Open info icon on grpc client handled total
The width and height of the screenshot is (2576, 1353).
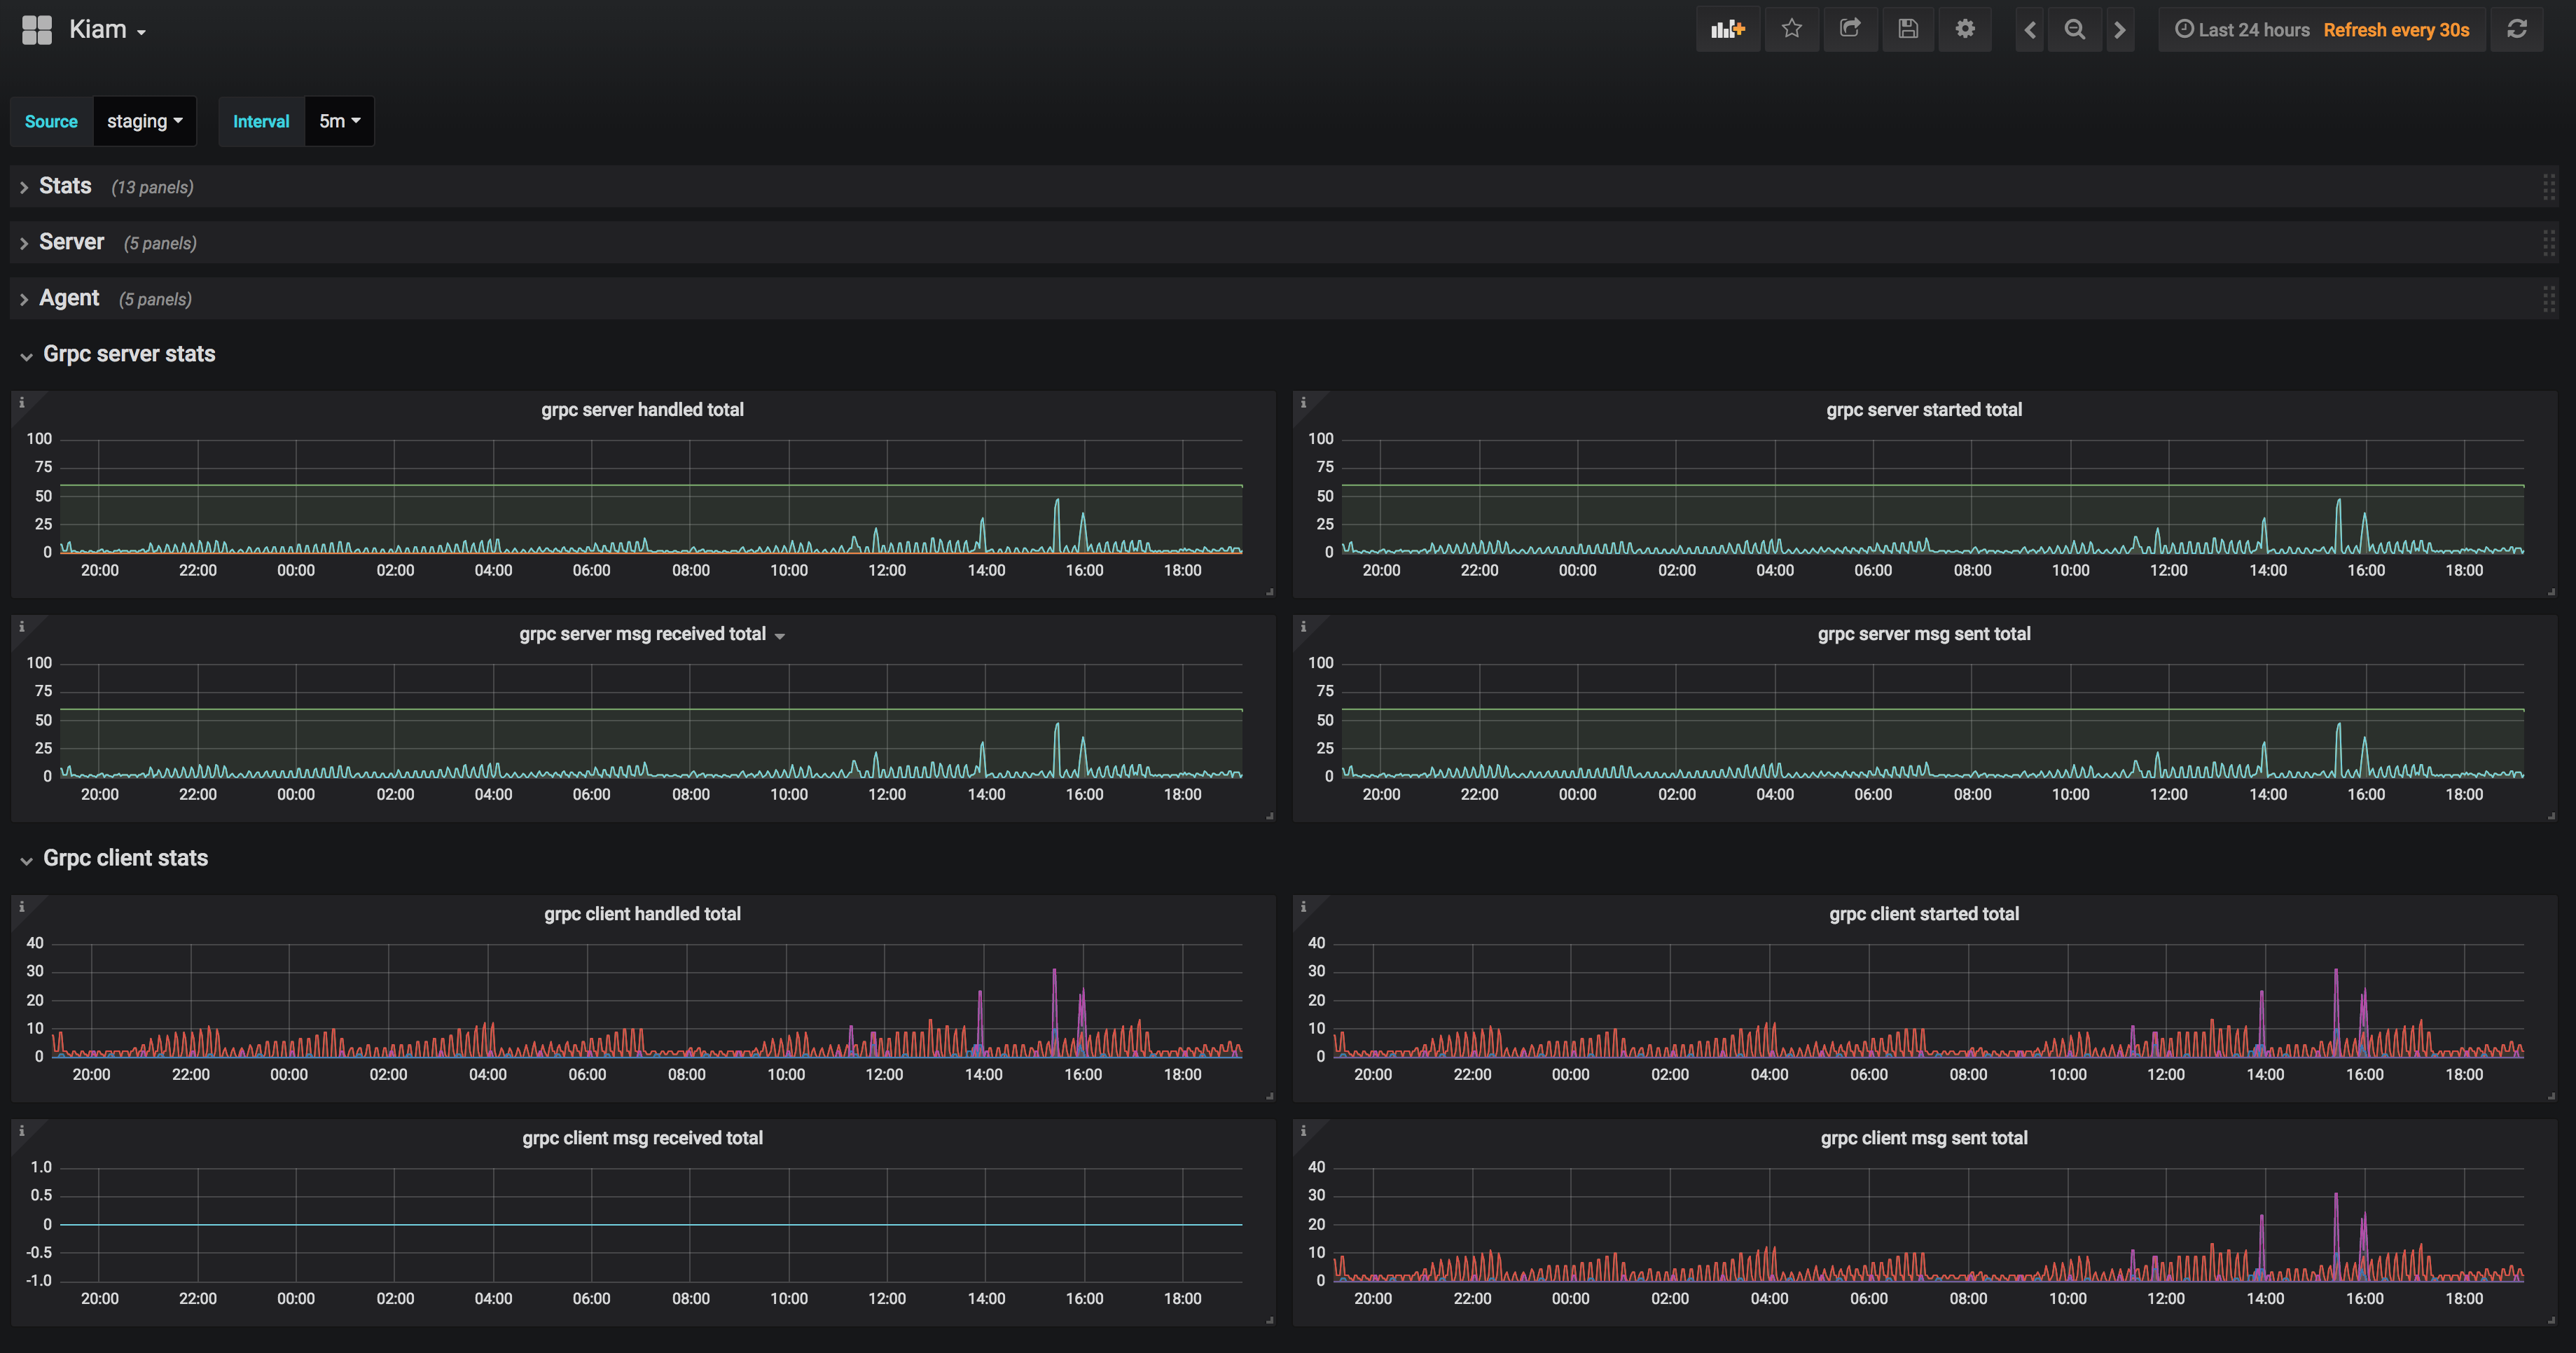click(21, 907)
